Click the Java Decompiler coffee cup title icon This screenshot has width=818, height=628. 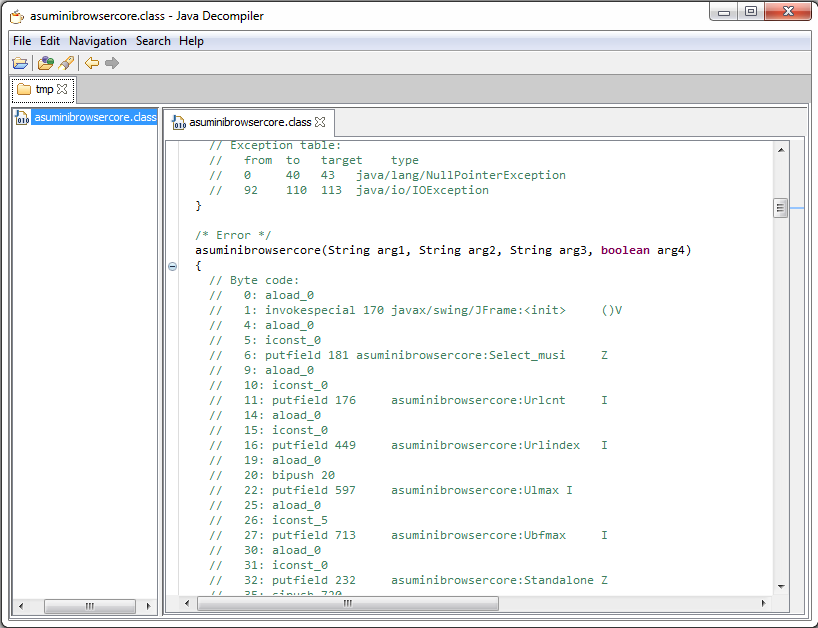coord(17,16)
